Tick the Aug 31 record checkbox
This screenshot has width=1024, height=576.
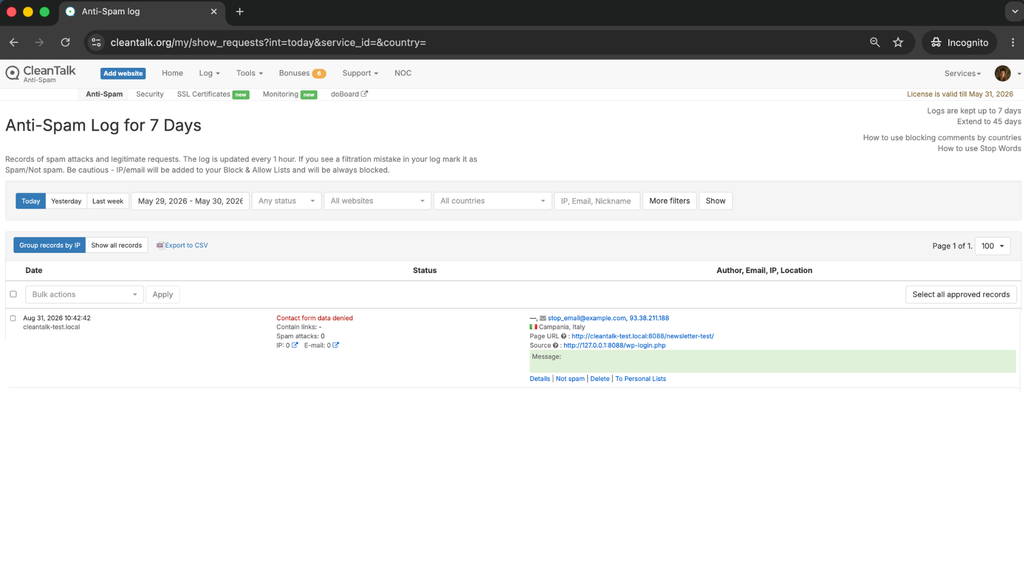click(13, 318)
